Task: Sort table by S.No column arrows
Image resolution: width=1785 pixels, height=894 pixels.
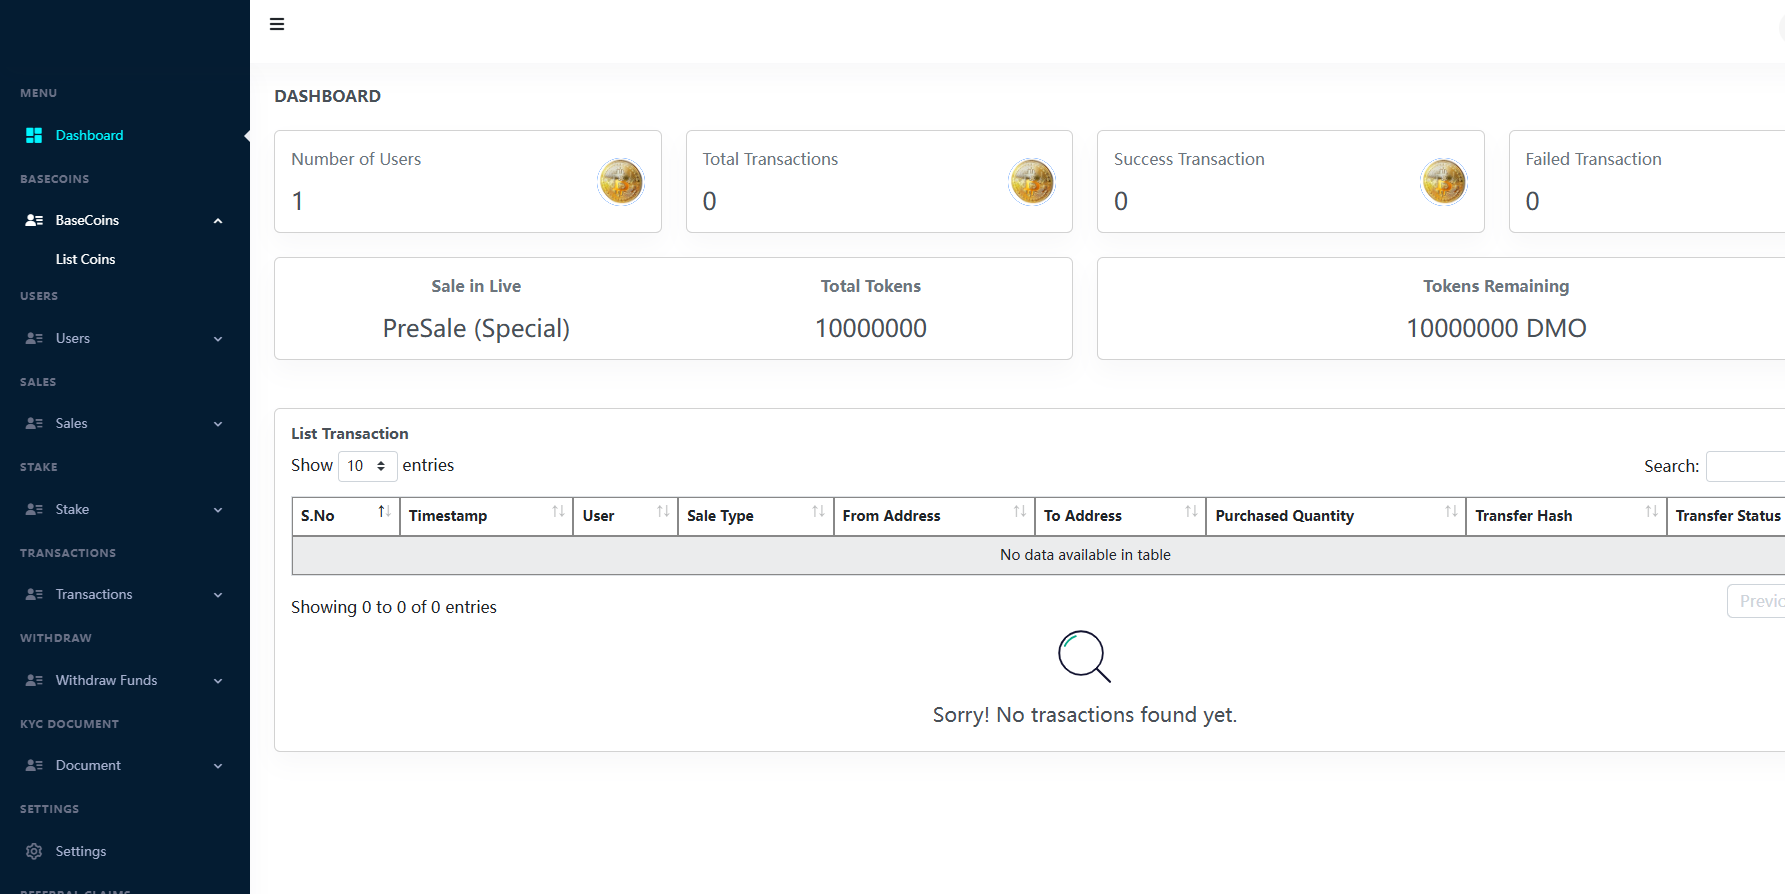Action: coord(384,512)
